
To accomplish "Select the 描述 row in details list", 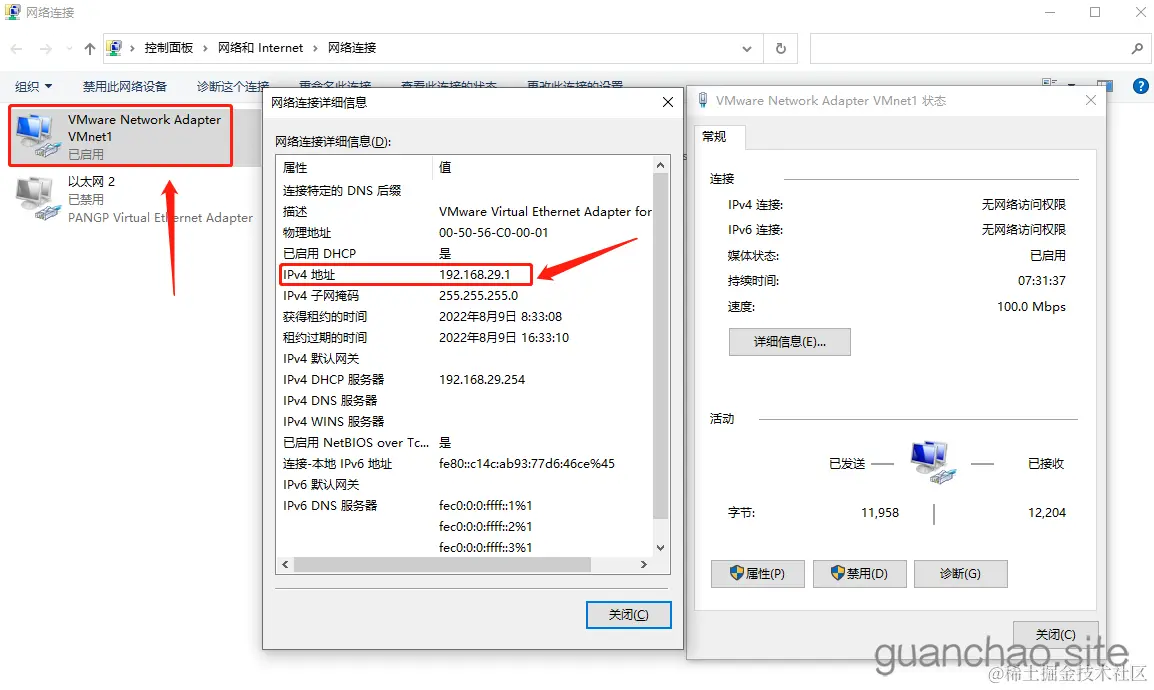I will (464, 211).
